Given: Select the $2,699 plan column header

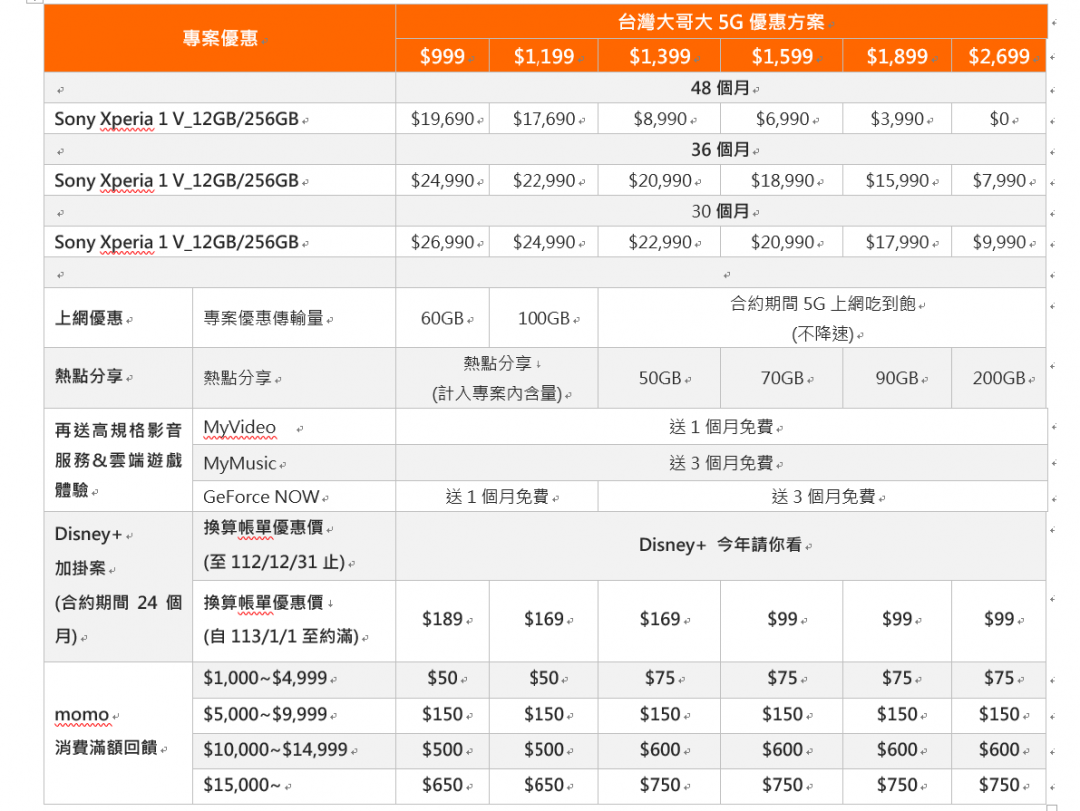Looking at the screenshot, I should point(998,57).
